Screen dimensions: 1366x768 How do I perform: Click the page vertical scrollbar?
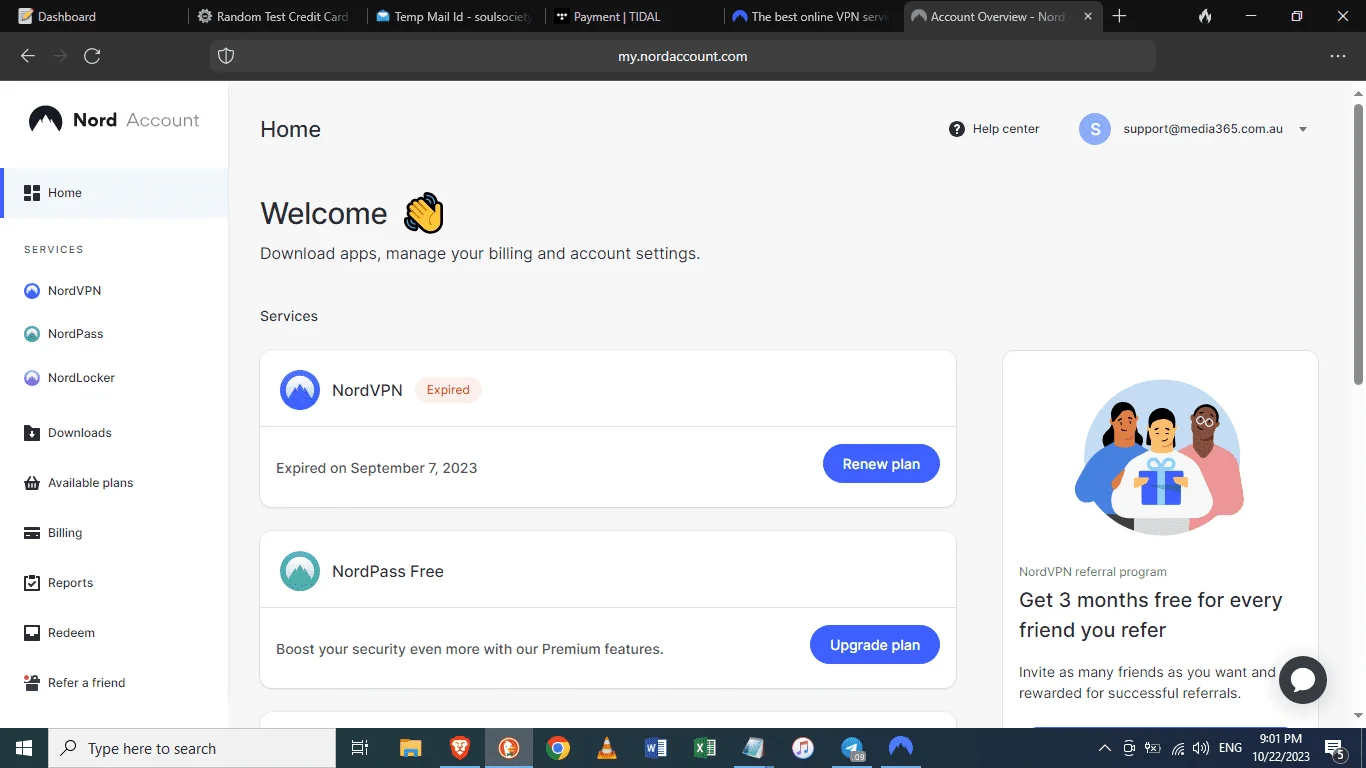(1358, 243)
